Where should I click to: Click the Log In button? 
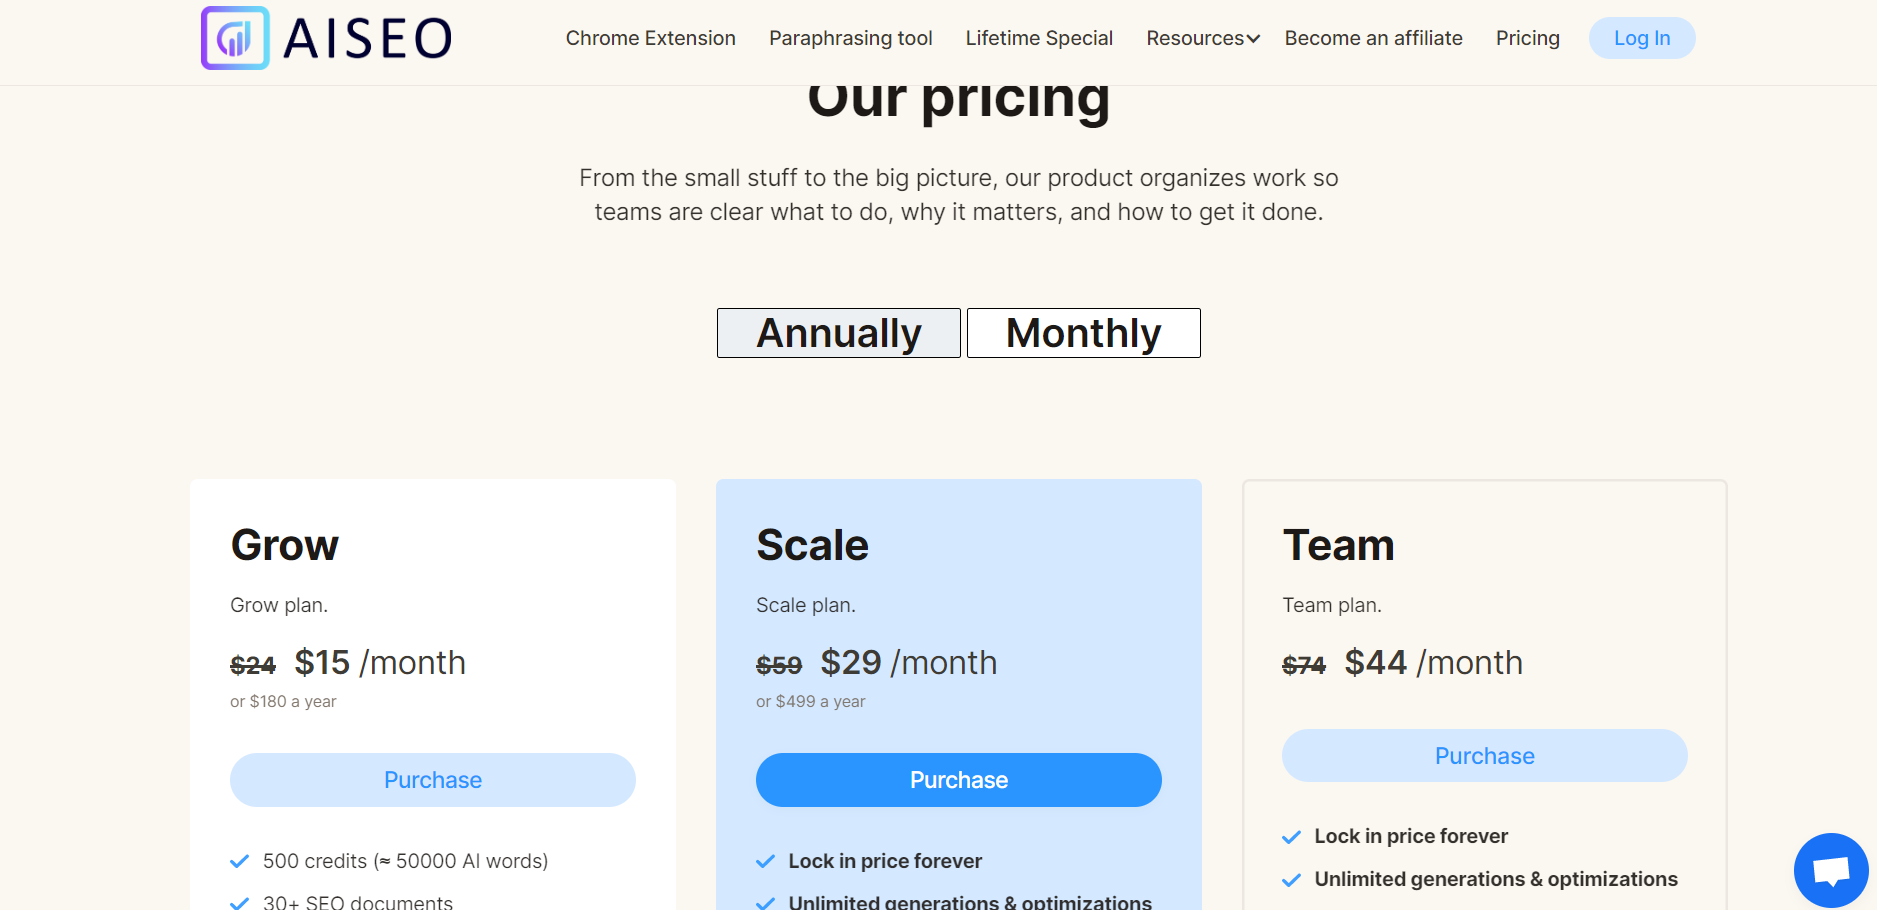[1642, 38]
